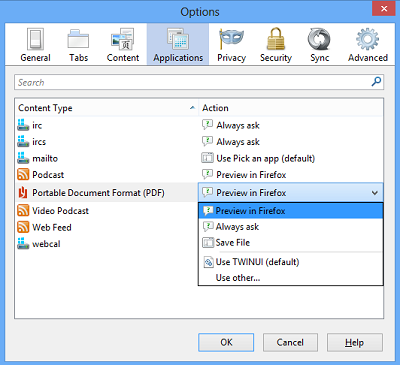Select Portable Document Format (PDF) row
The width and height of the screenshot is (400, 365).
107,192
